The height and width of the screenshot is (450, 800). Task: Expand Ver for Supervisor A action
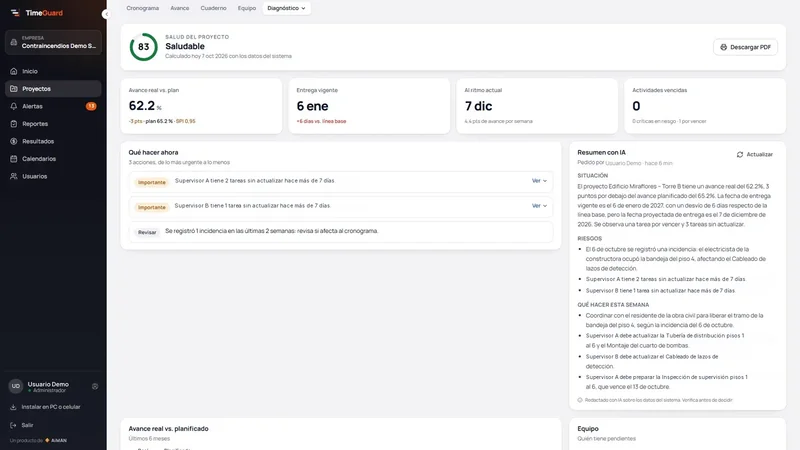click(x=539, y=181)
